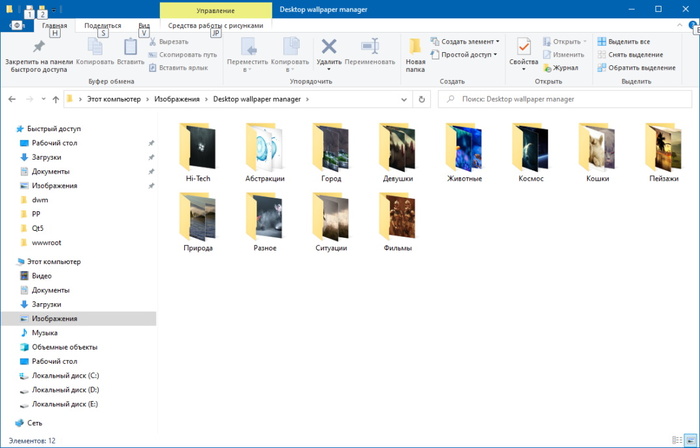
Task: Switch to large icons view in status bar
Action: tap(690, 440)
